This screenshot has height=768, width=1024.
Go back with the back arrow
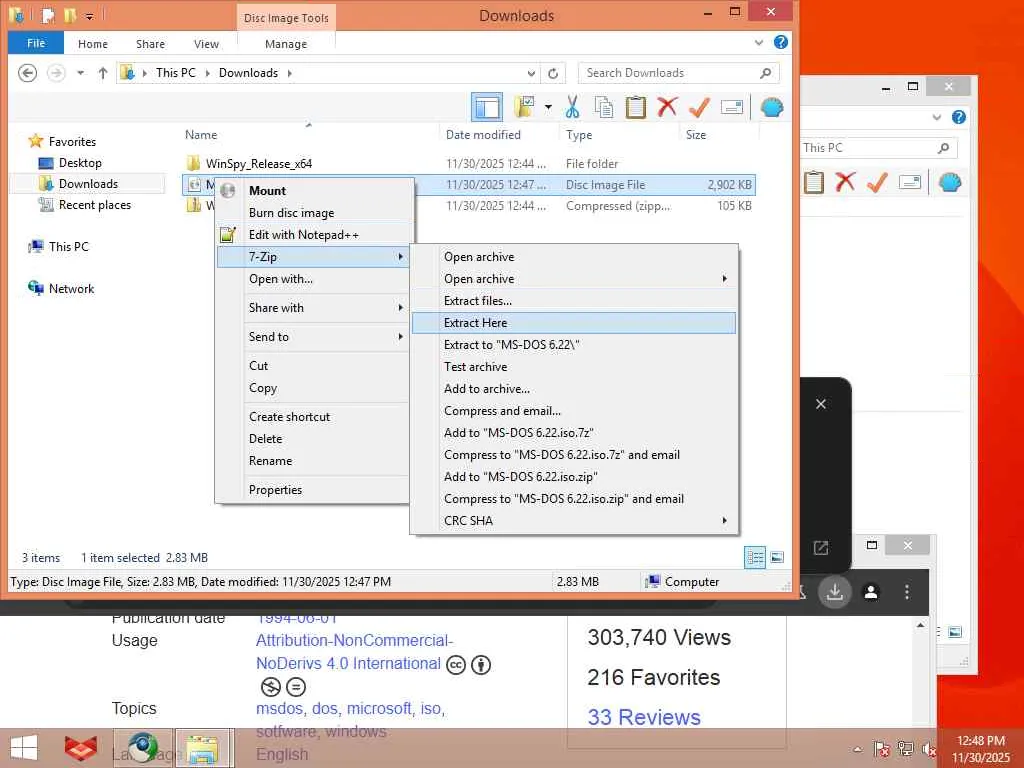click(27, 73)
